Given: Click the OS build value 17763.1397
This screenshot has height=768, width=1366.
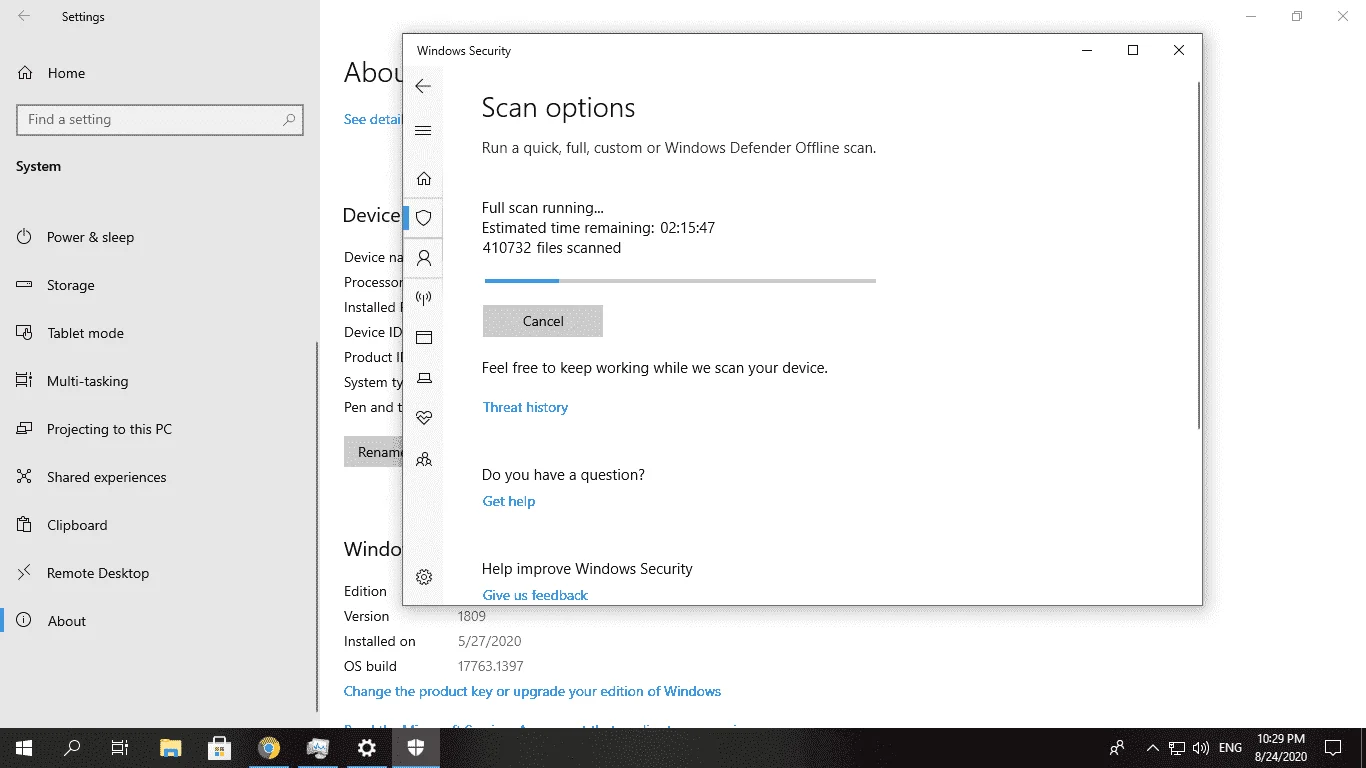Looking at the screenshot, I should 490,666.
